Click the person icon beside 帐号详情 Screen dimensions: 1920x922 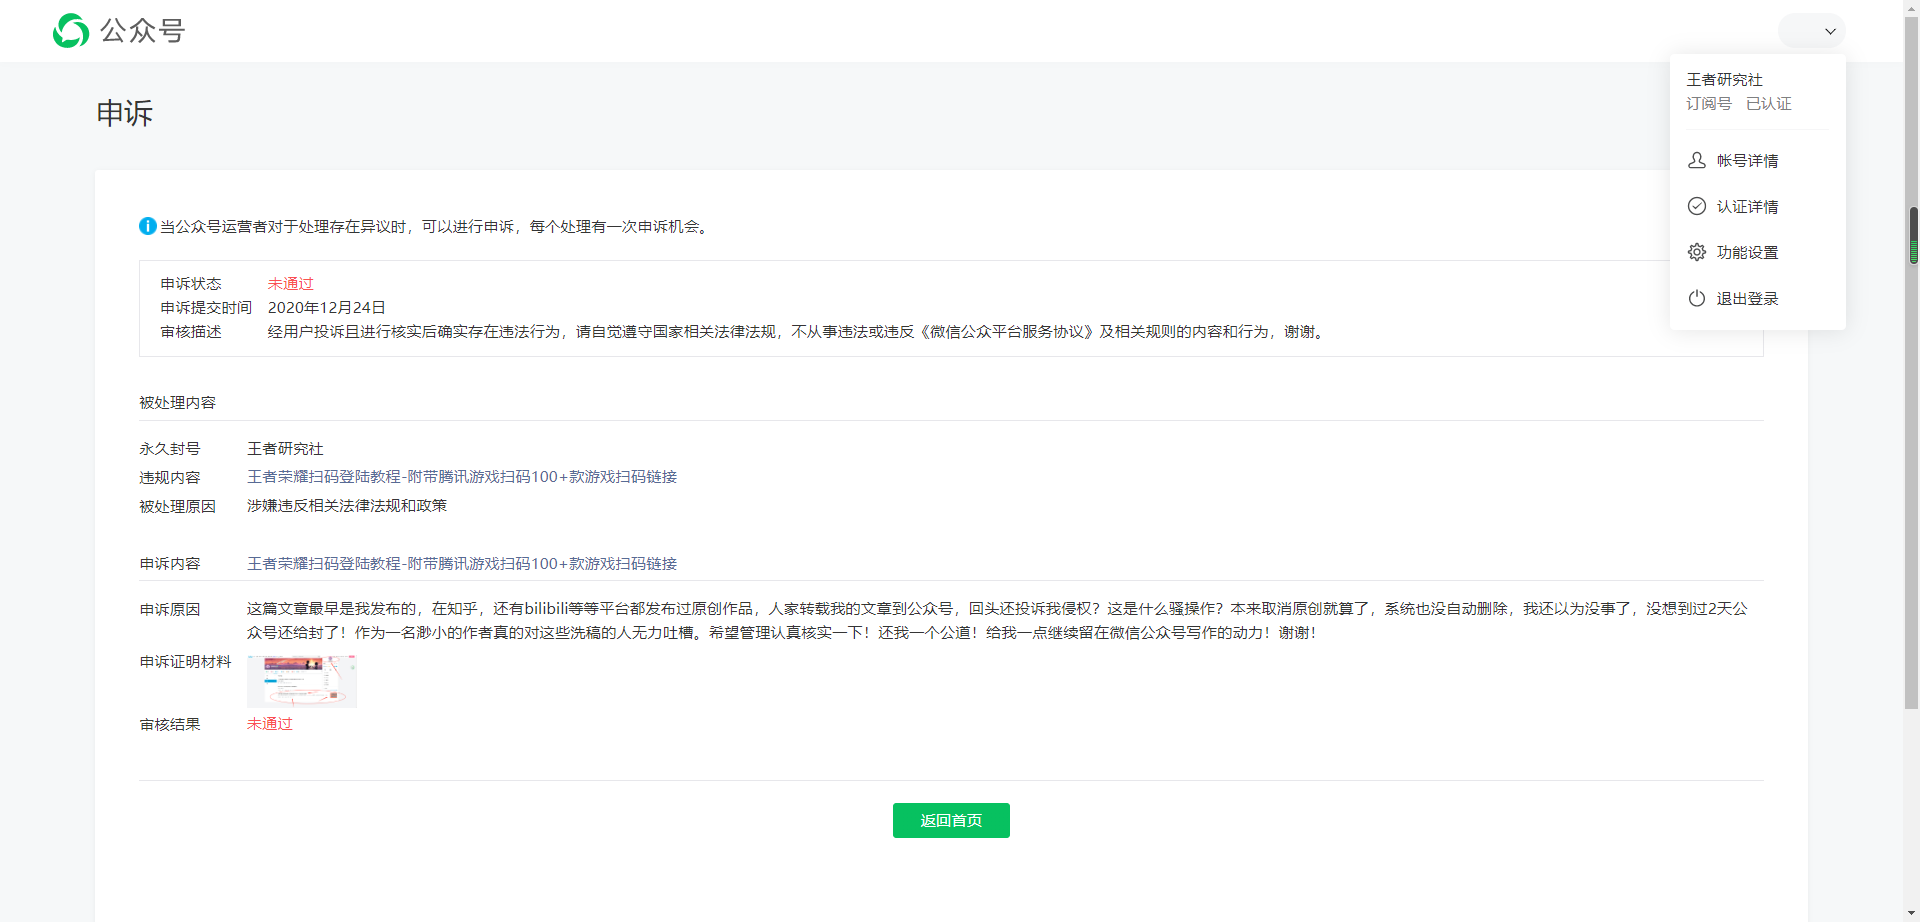tap(1697, 160)
